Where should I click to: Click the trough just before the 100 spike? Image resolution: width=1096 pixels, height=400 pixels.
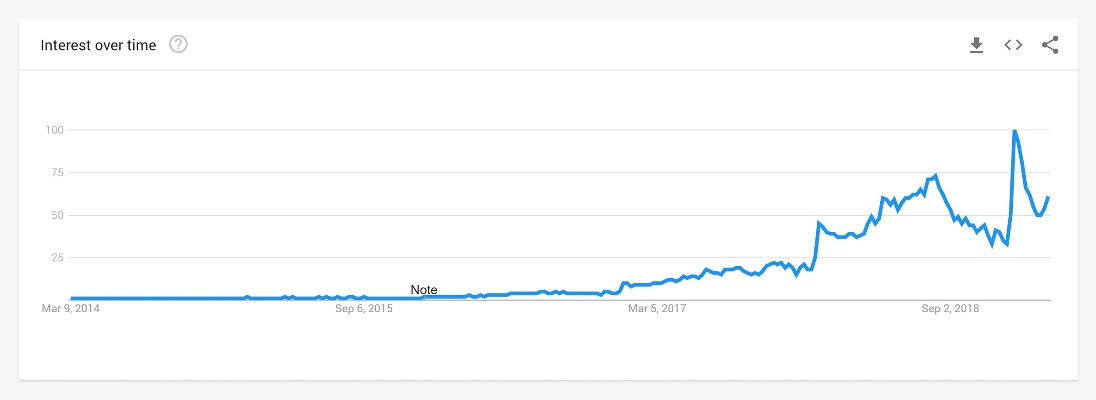(1007, 244)
